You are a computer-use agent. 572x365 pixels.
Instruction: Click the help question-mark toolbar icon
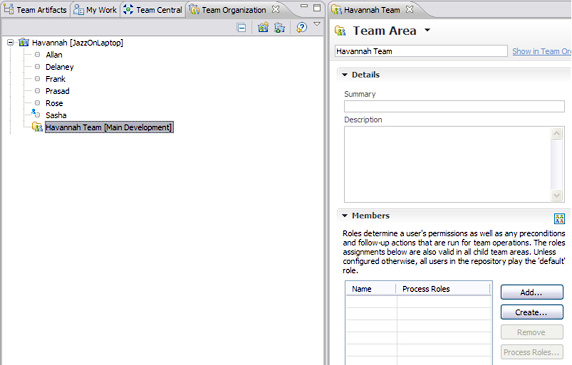click(301, 27)
